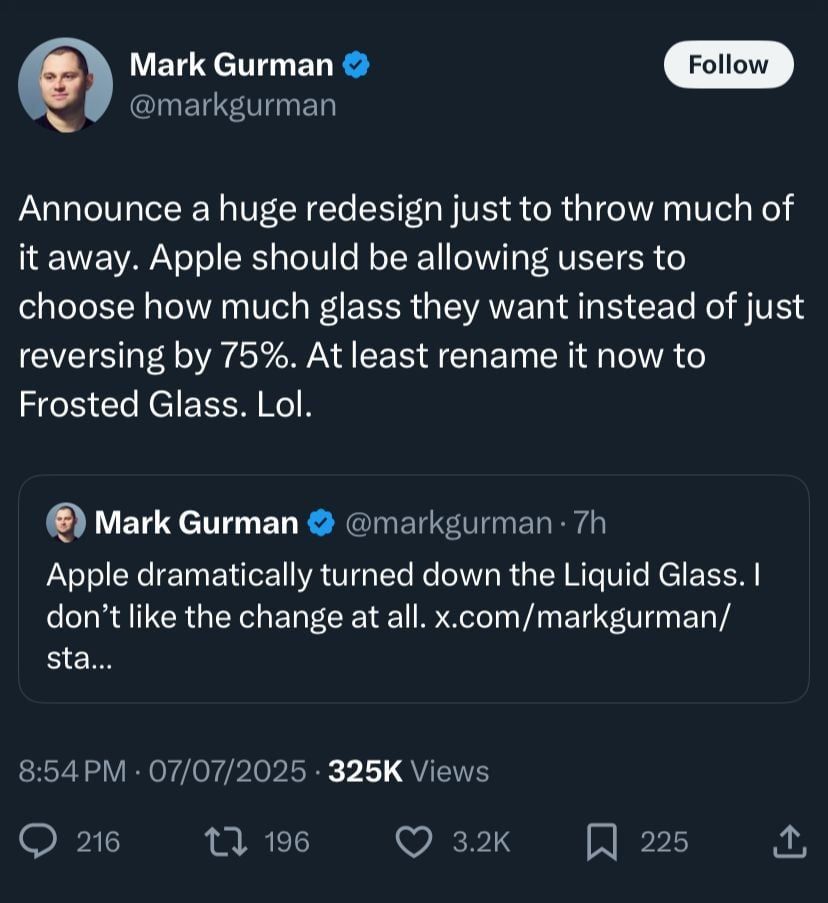The height and width of the screenshot is (903, 828).
Task: Follow Mark Gurman
Action: [x=728, y=65]
